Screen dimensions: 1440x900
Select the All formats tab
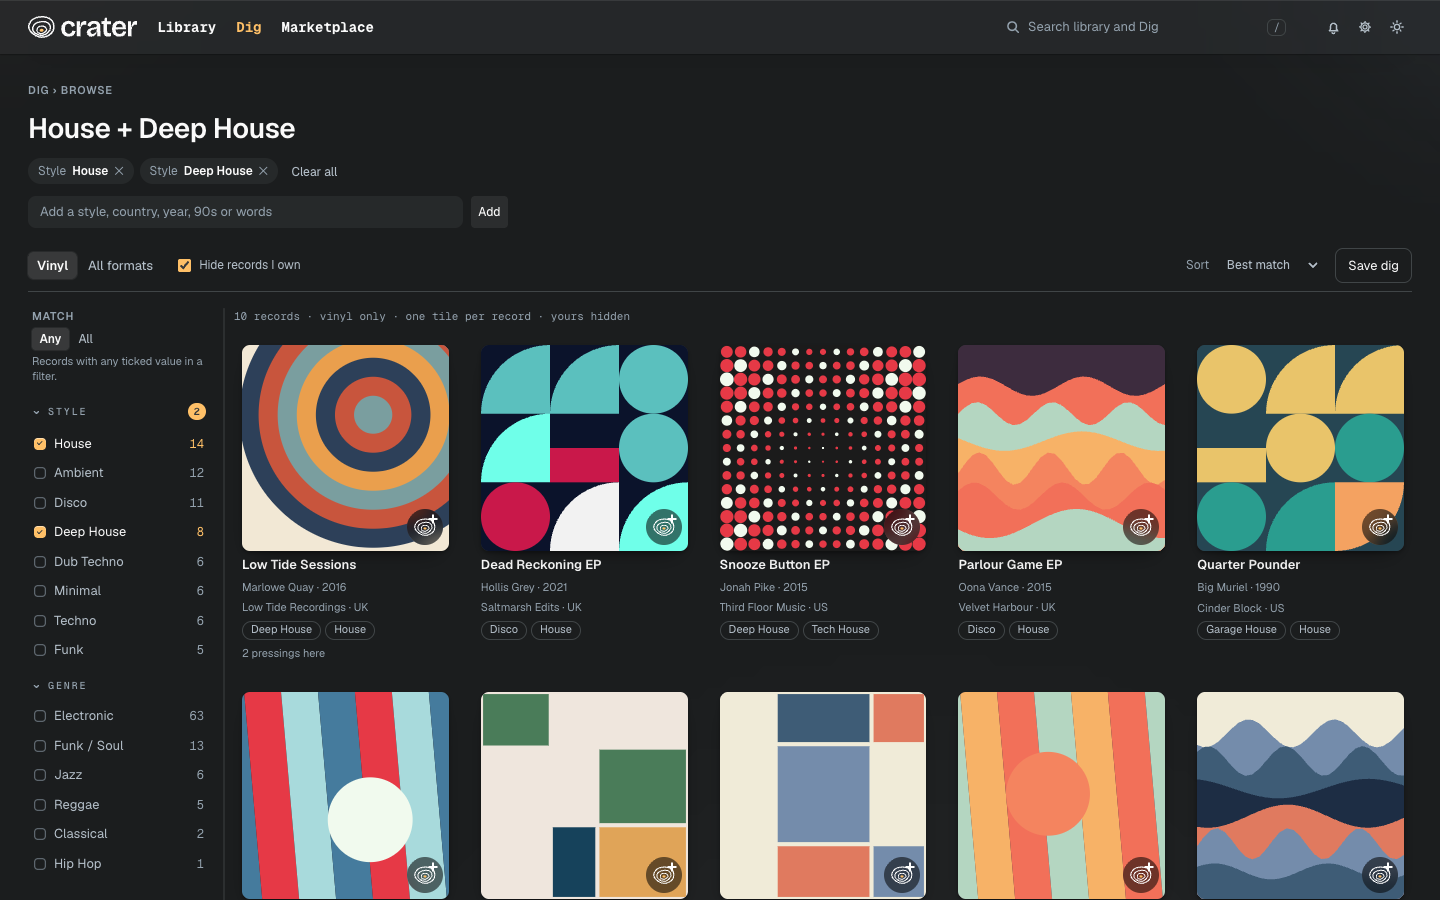point(120,265)
